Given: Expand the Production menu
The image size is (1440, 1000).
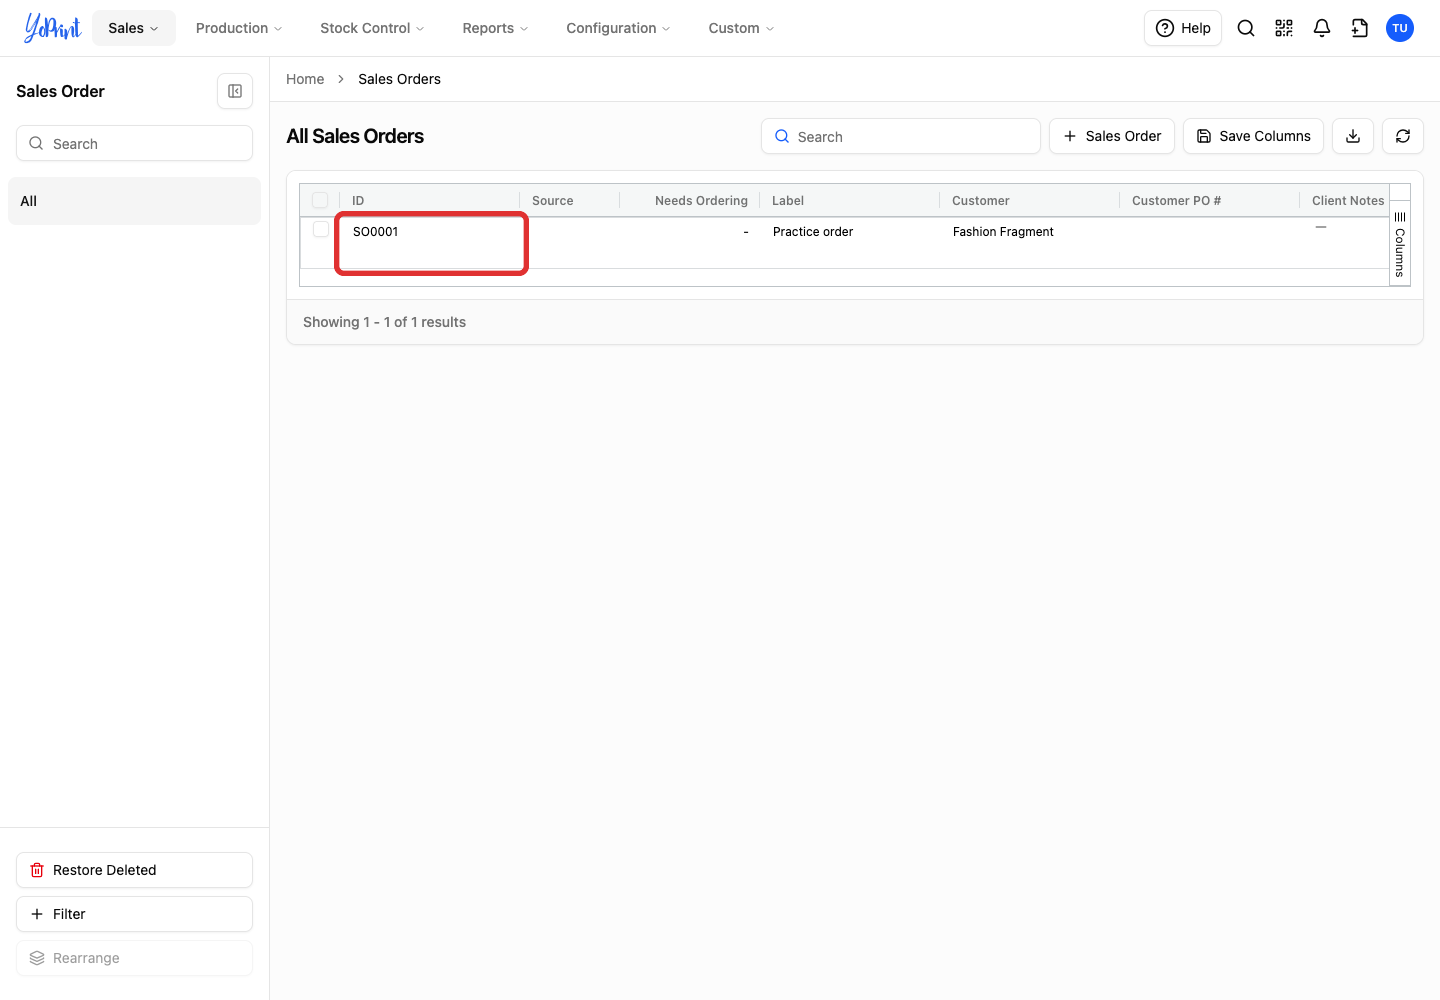Looking at the screenshot, I should click(x=239, y=28).
